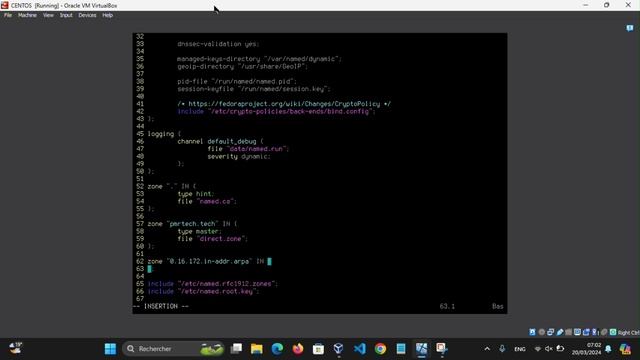This screenshot has height=360, width=640.
Task: Open the View menu
Action: [48, 15]
